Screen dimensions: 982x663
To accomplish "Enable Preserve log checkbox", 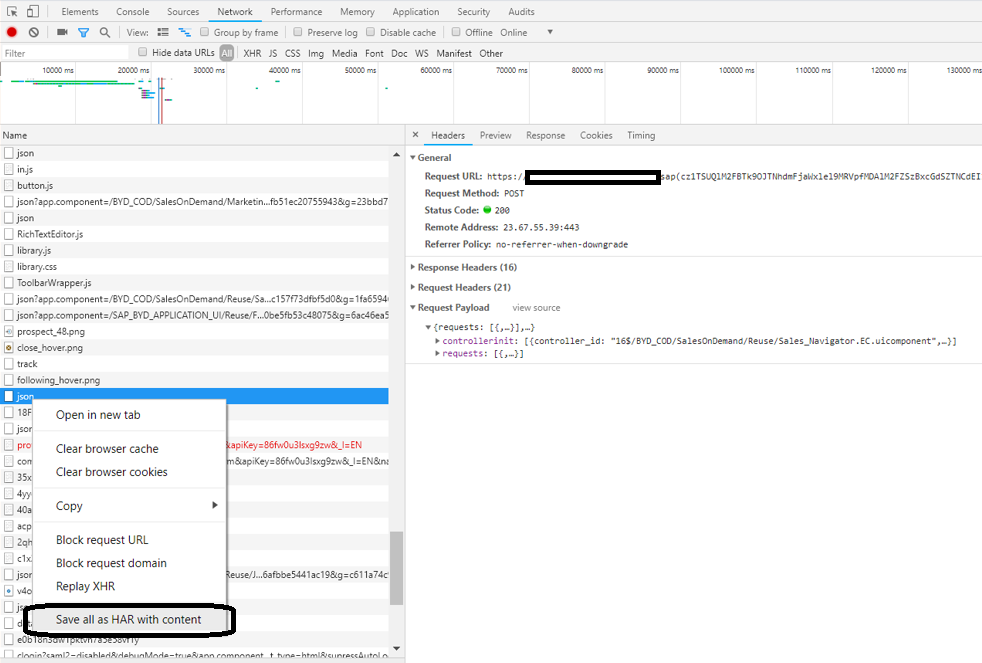I will click(297, 32).
